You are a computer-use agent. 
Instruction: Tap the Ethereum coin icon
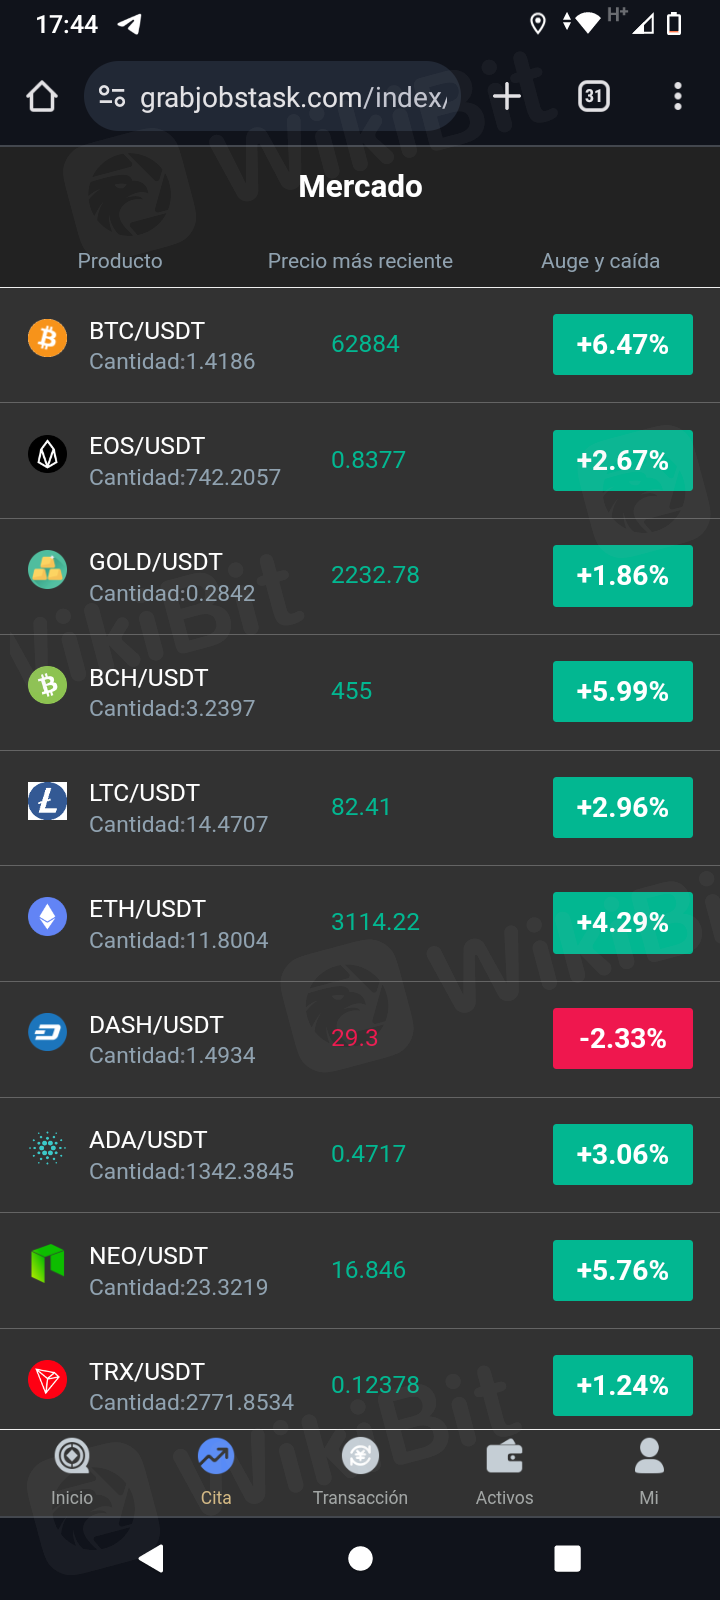(47, 916)
